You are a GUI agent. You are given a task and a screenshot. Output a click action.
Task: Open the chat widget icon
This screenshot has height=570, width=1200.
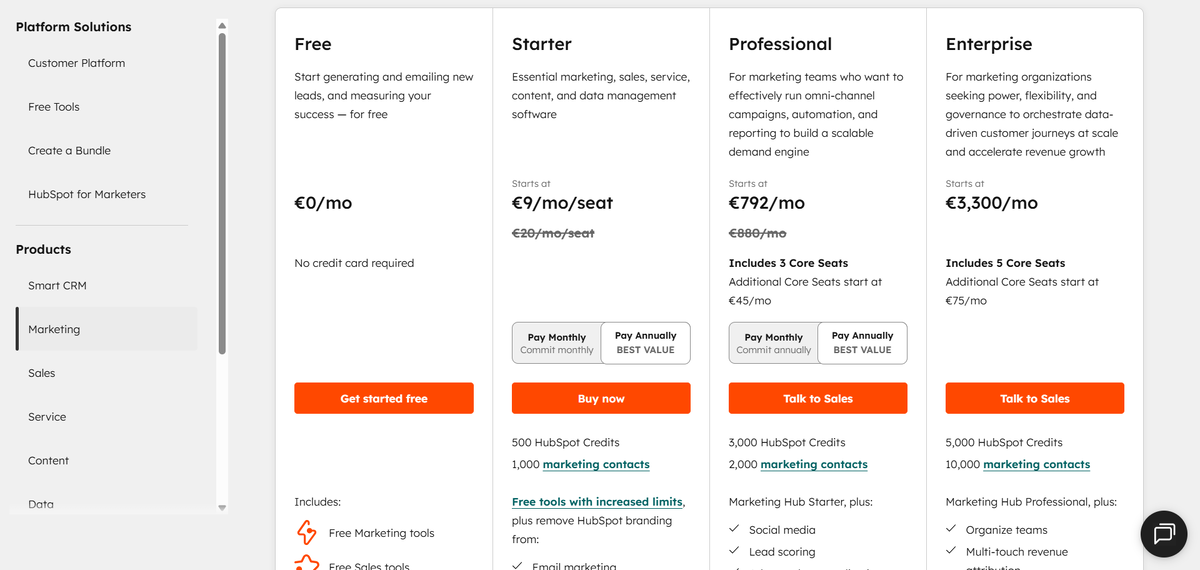point(1164,534)
